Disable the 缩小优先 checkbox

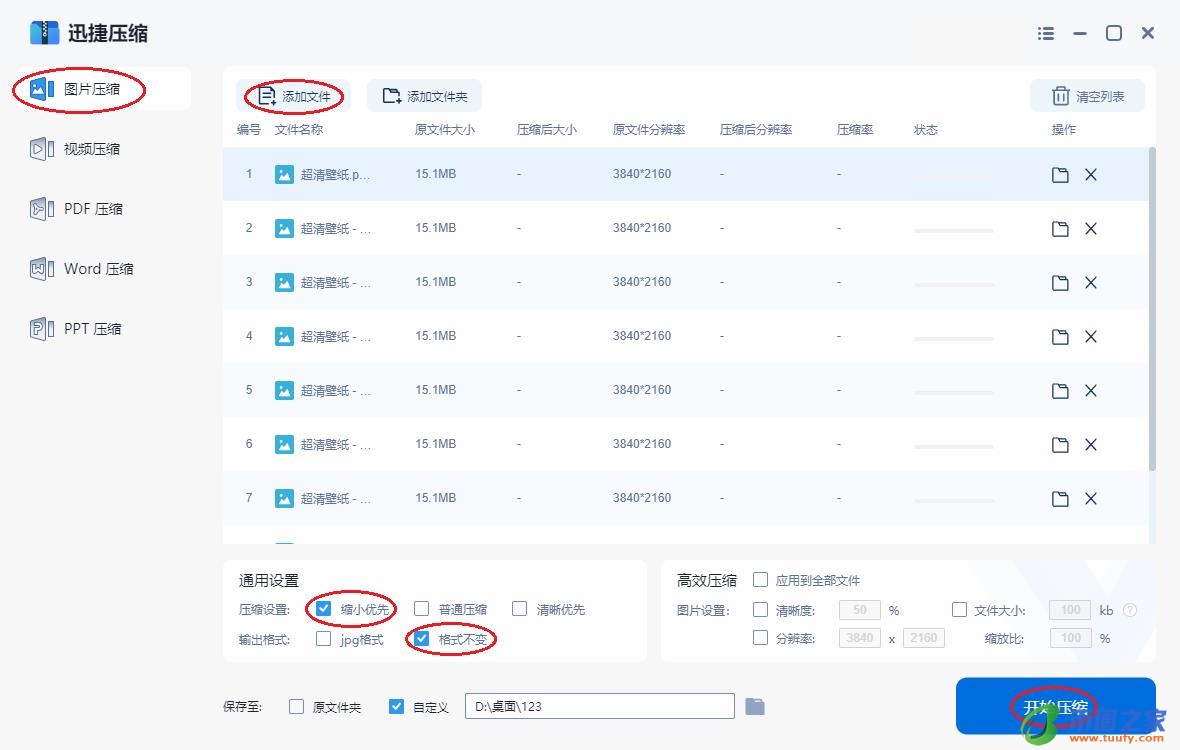[323, 608]
